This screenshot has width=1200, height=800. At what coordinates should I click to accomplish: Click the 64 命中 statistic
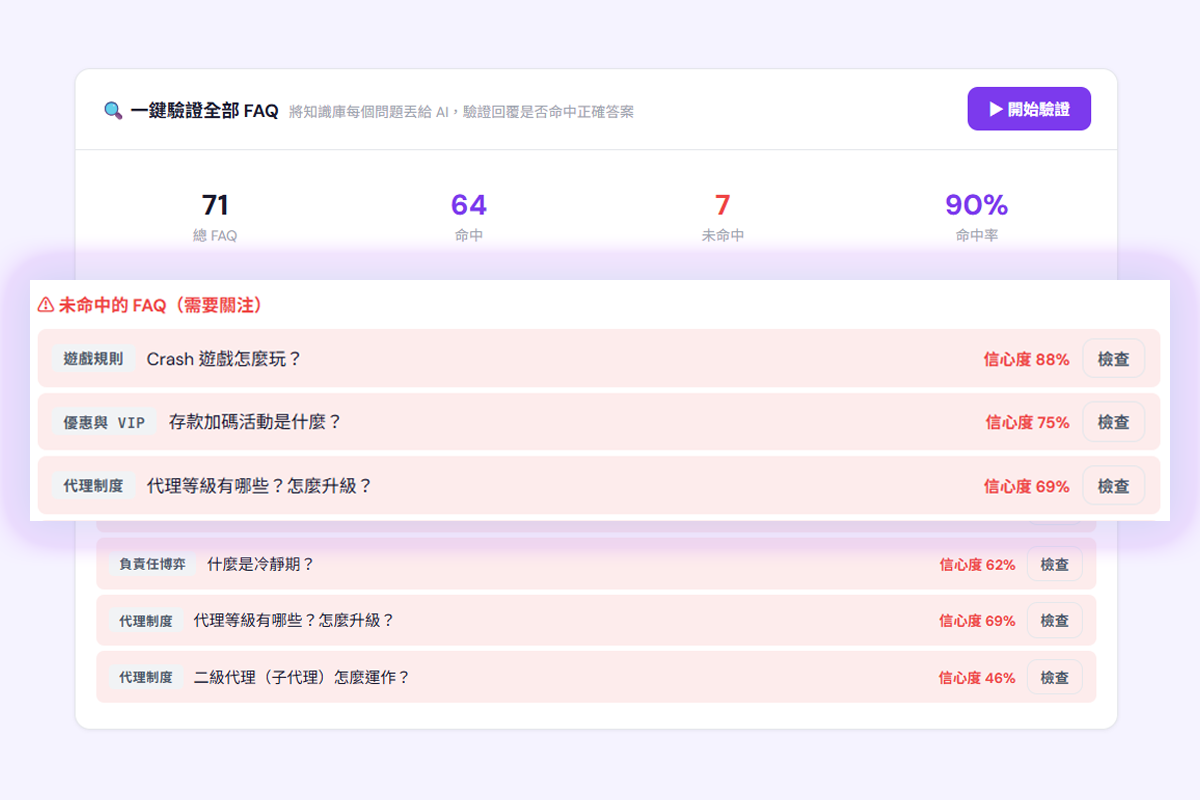(468, 217)
